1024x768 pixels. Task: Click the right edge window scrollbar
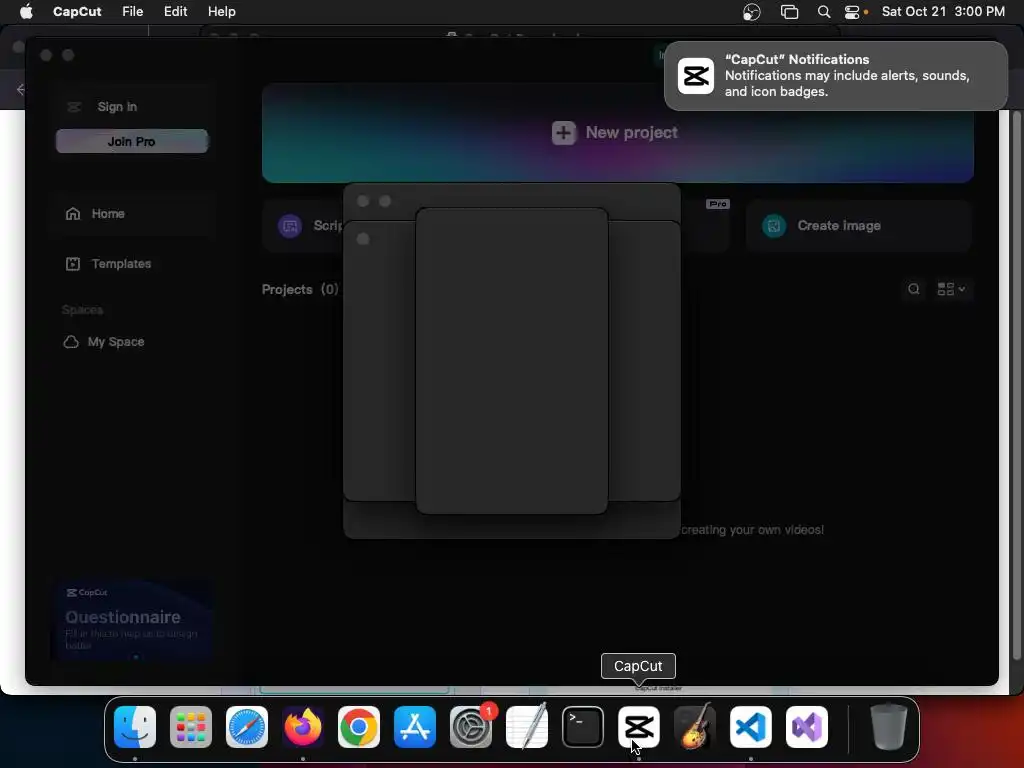coord(1016,385)
